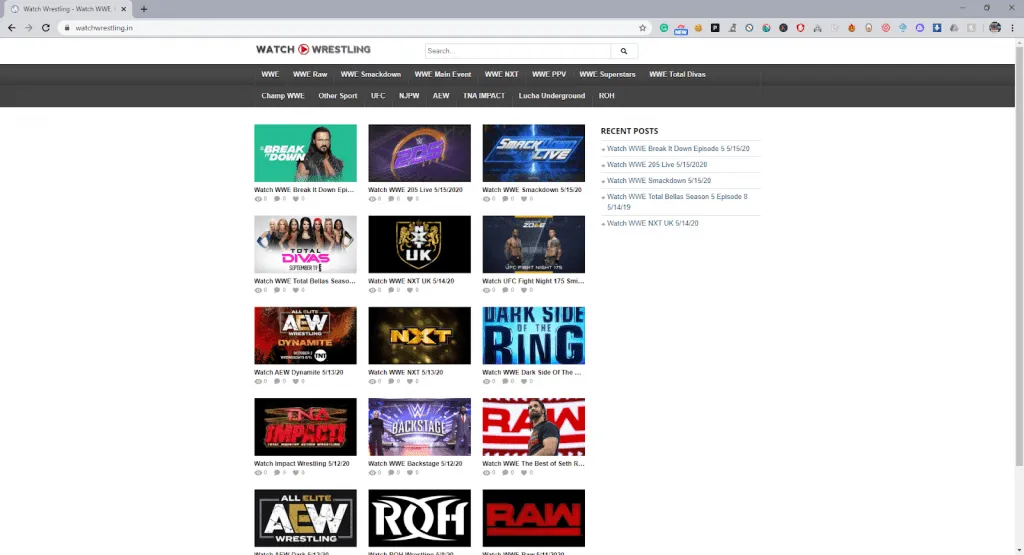Click the magnifier search button on site
This screenshot has width=1024, height=555.
click(624, 51)
